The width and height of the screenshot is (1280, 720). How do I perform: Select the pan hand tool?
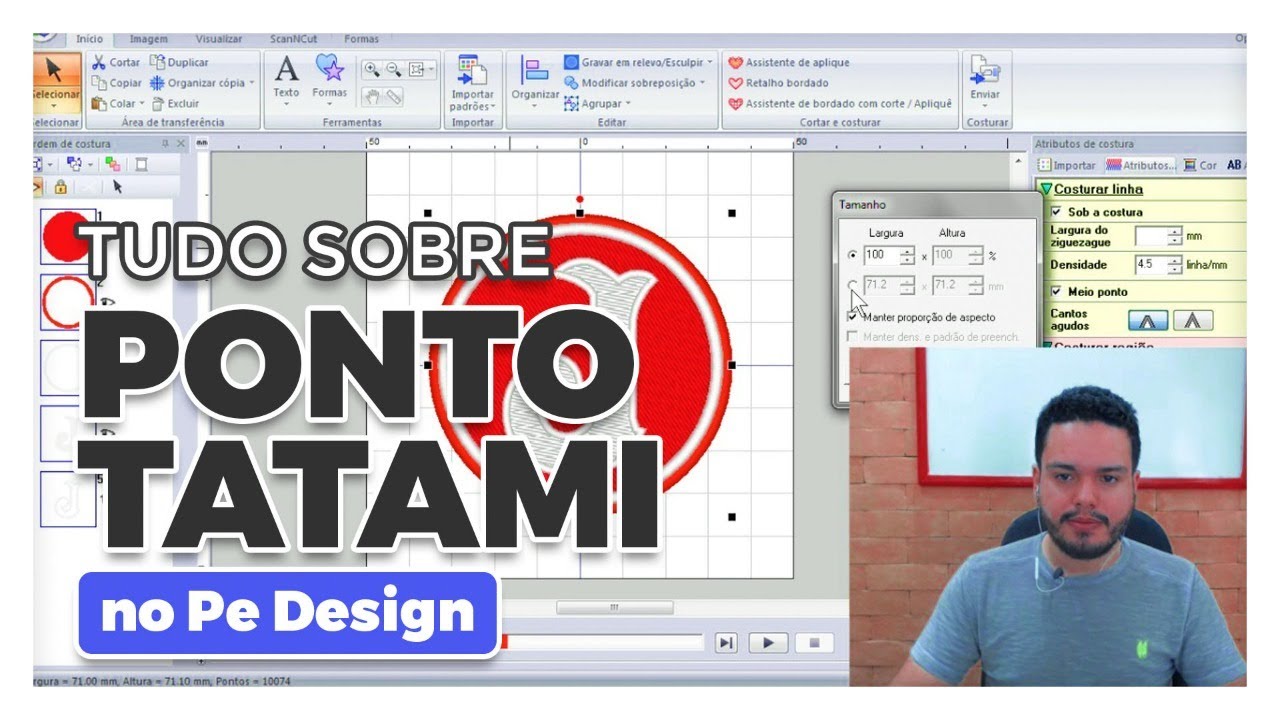(372, 97)
